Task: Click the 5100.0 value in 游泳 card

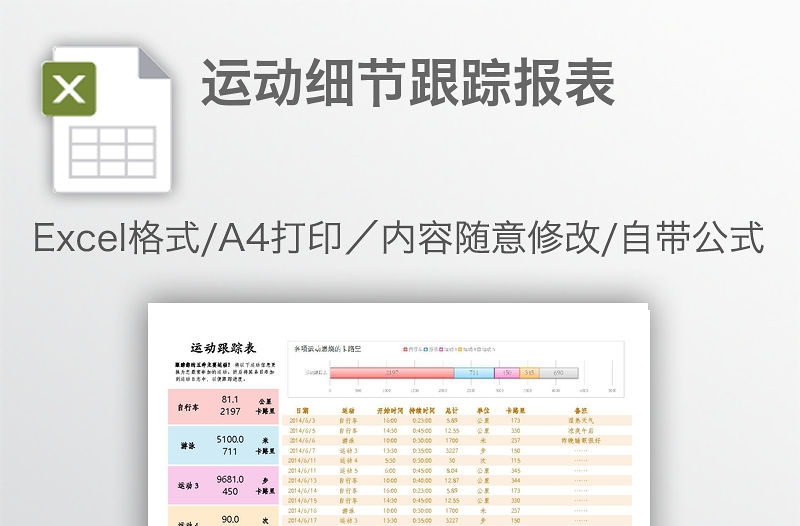Action: 230,439
